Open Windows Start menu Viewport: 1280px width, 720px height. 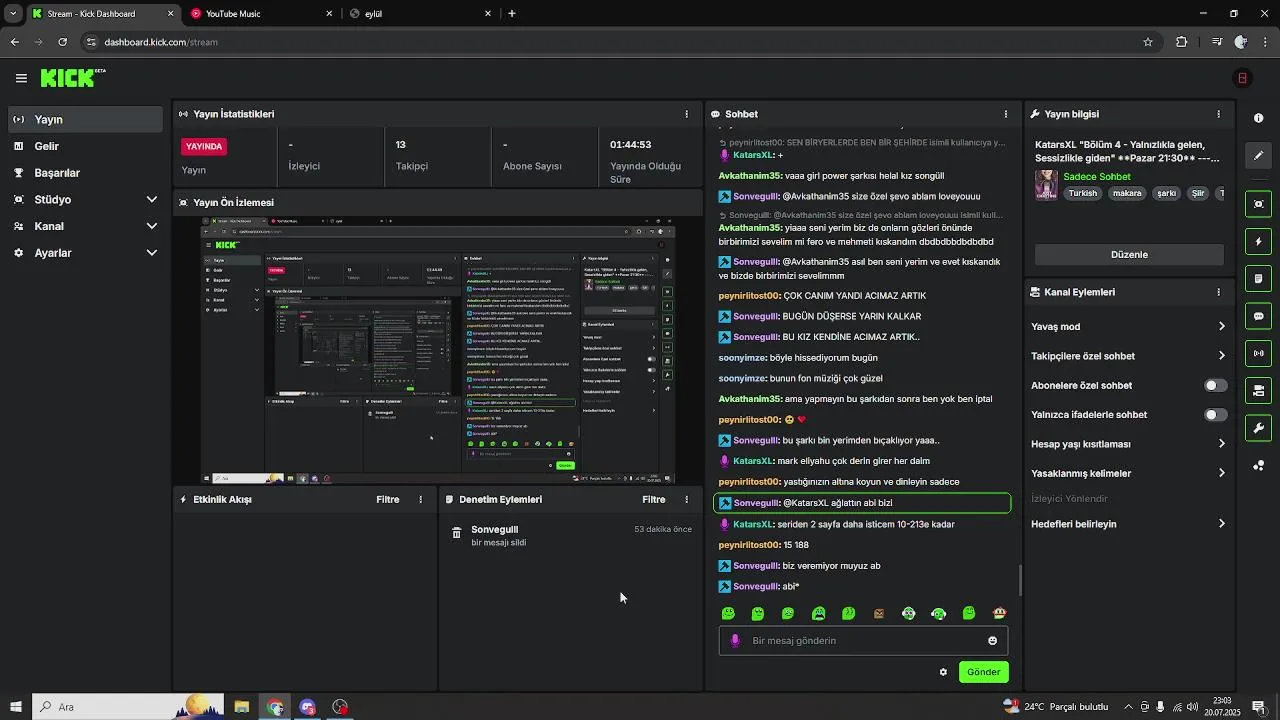tap(15, 707)
